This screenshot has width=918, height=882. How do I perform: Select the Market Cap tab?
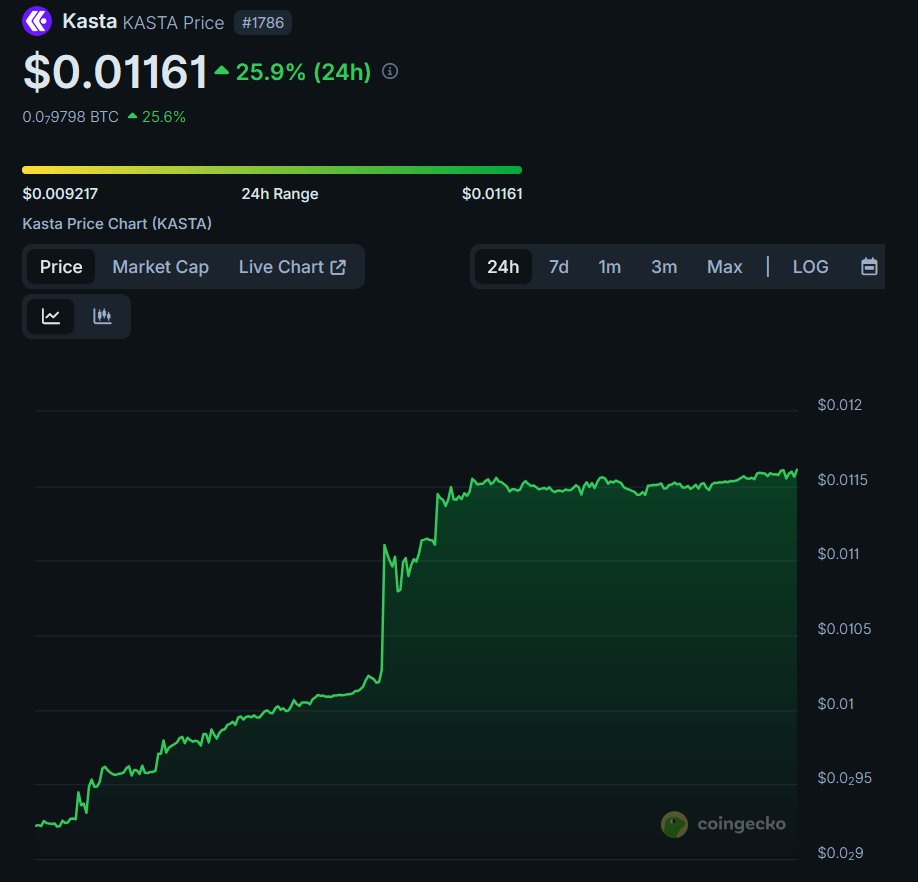pyautogui.click(x=160, y=267)
